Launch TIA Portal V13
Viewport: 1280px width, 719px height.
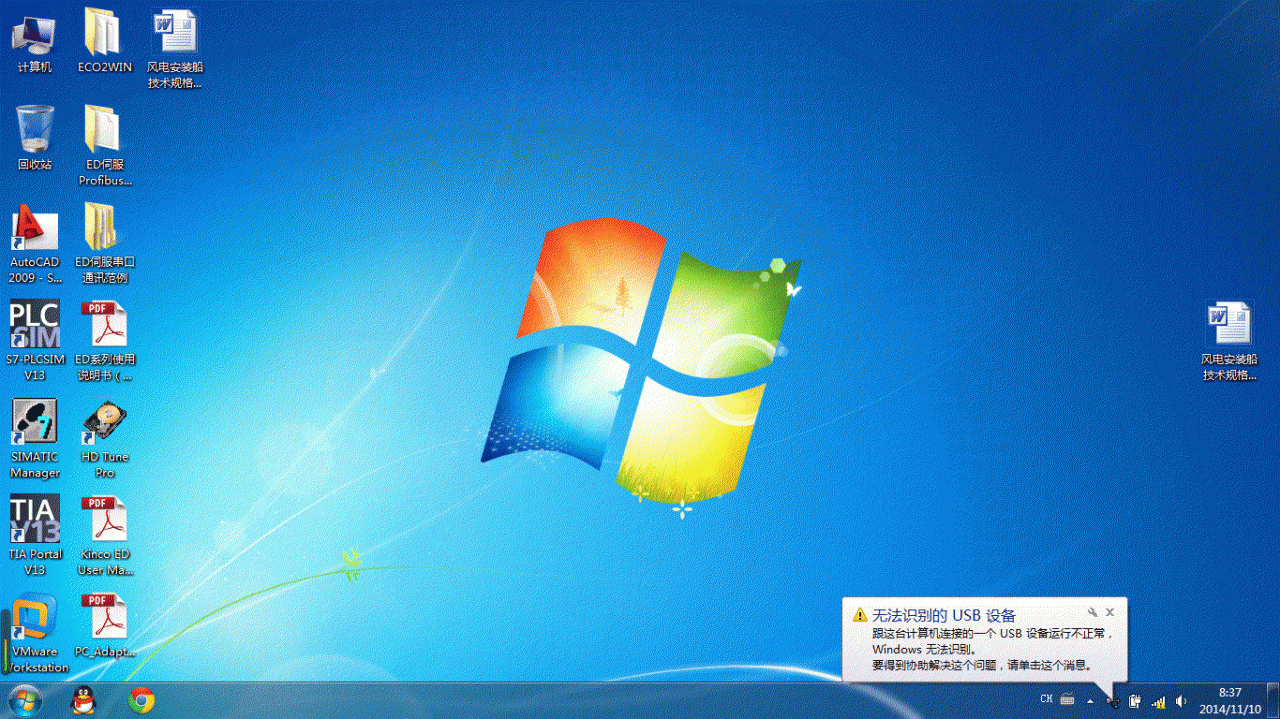coord(34,536)
